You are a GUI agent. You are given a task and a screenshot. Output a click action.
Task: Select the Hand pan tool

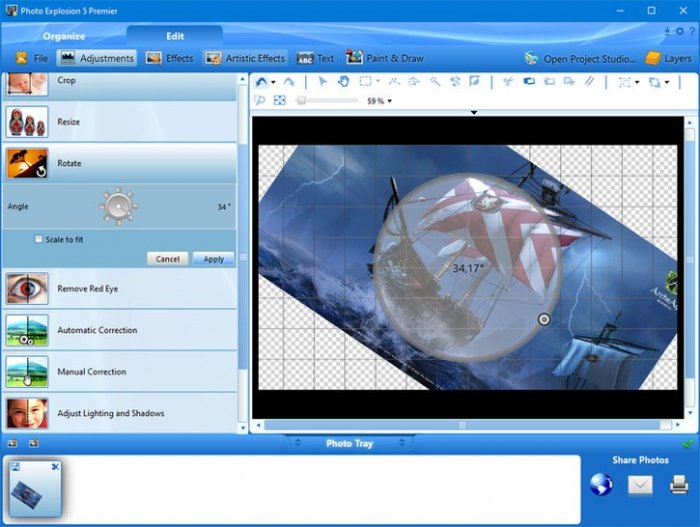click(344, 82)
